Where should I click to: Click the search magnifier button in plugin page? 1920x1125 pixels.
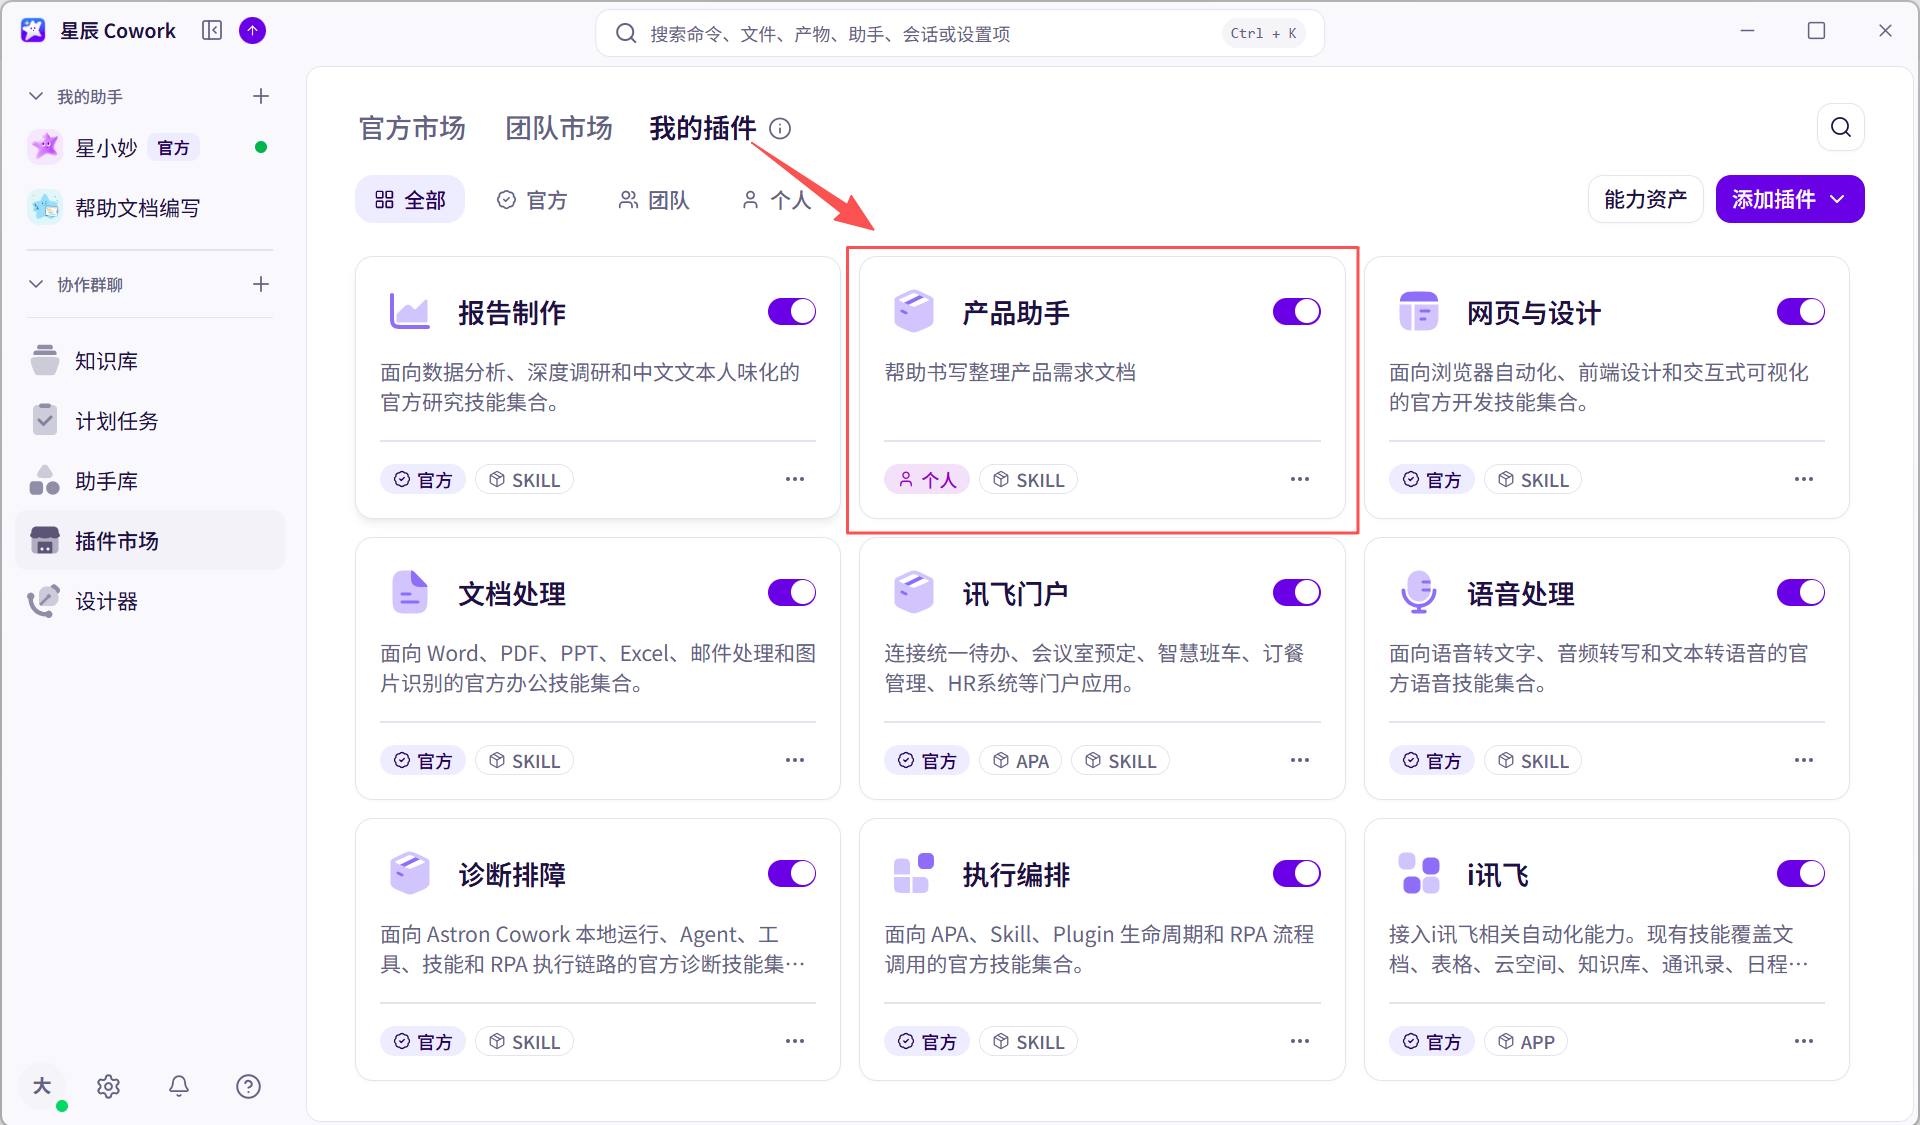1841,127
